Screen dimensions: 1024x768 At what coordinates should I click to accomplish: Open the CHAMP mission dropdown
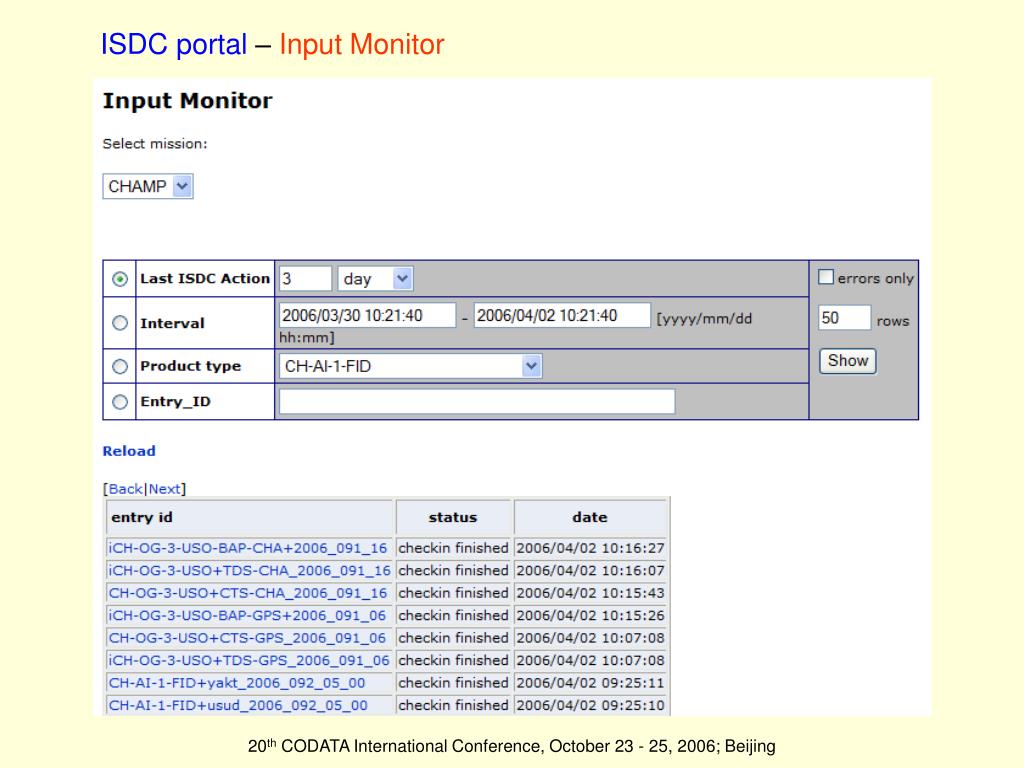148,186
